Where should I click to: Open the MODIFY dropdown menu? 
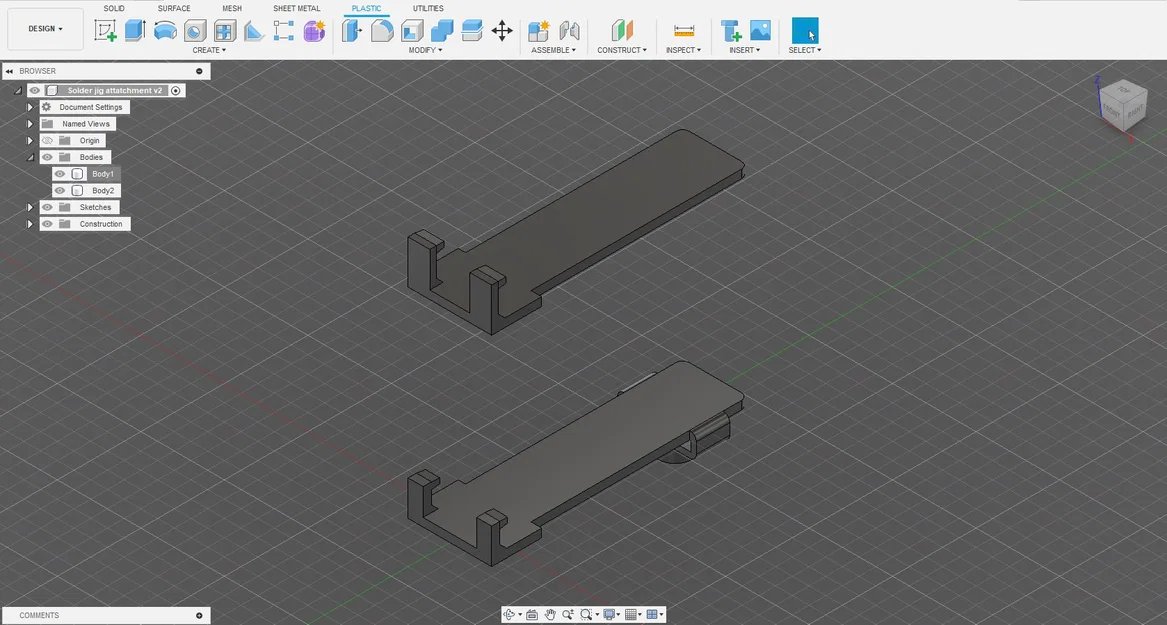[x=425, y=50]
